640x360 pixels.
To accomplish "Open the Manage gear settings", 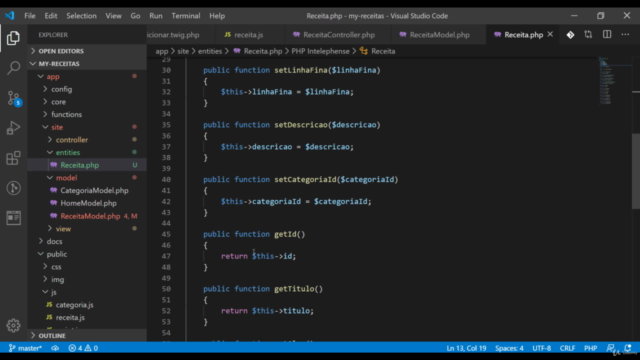I will pyautogui.click(x=13, y=325).
